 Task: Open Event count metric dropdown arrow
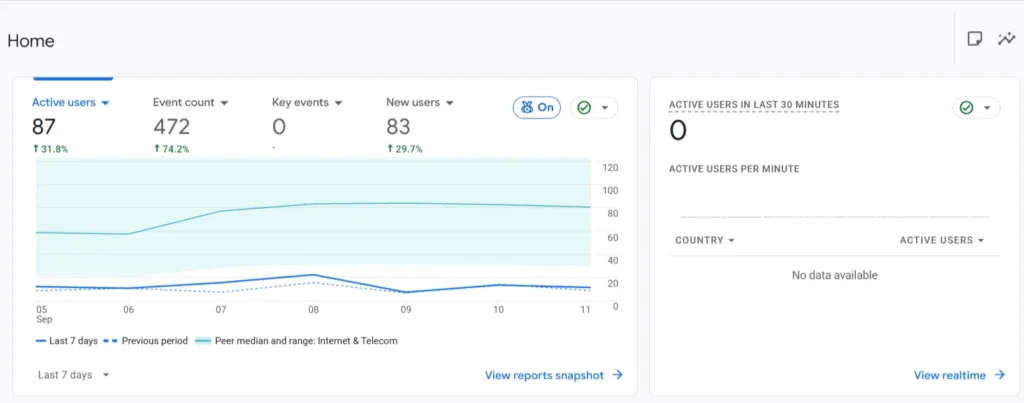[x=224, y=103]
